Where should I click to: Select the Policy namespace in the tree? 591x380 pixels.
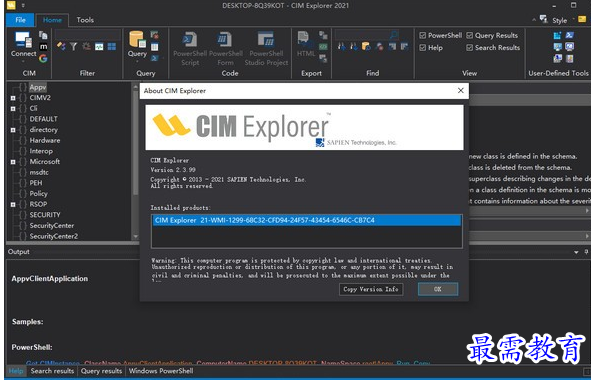click(38, 194)
